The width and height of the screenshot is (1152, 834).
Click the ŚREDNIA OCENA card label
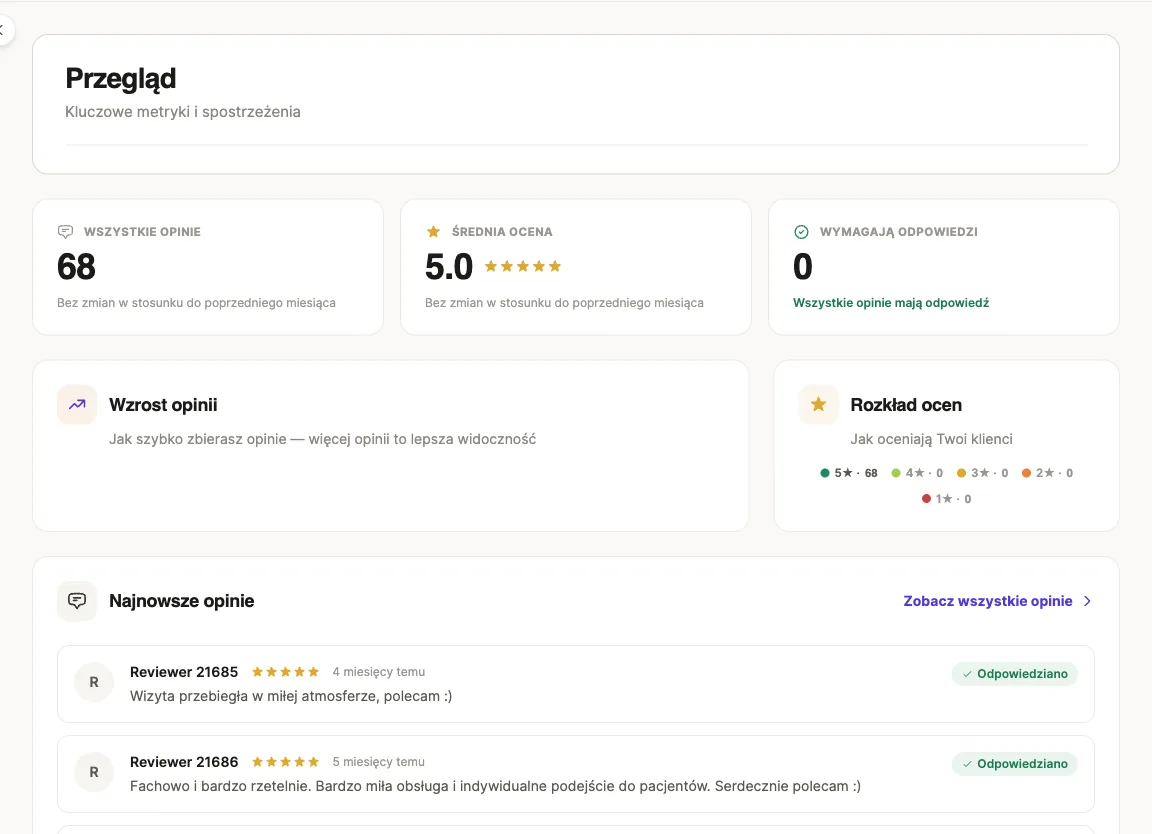[x=502, y=232]
